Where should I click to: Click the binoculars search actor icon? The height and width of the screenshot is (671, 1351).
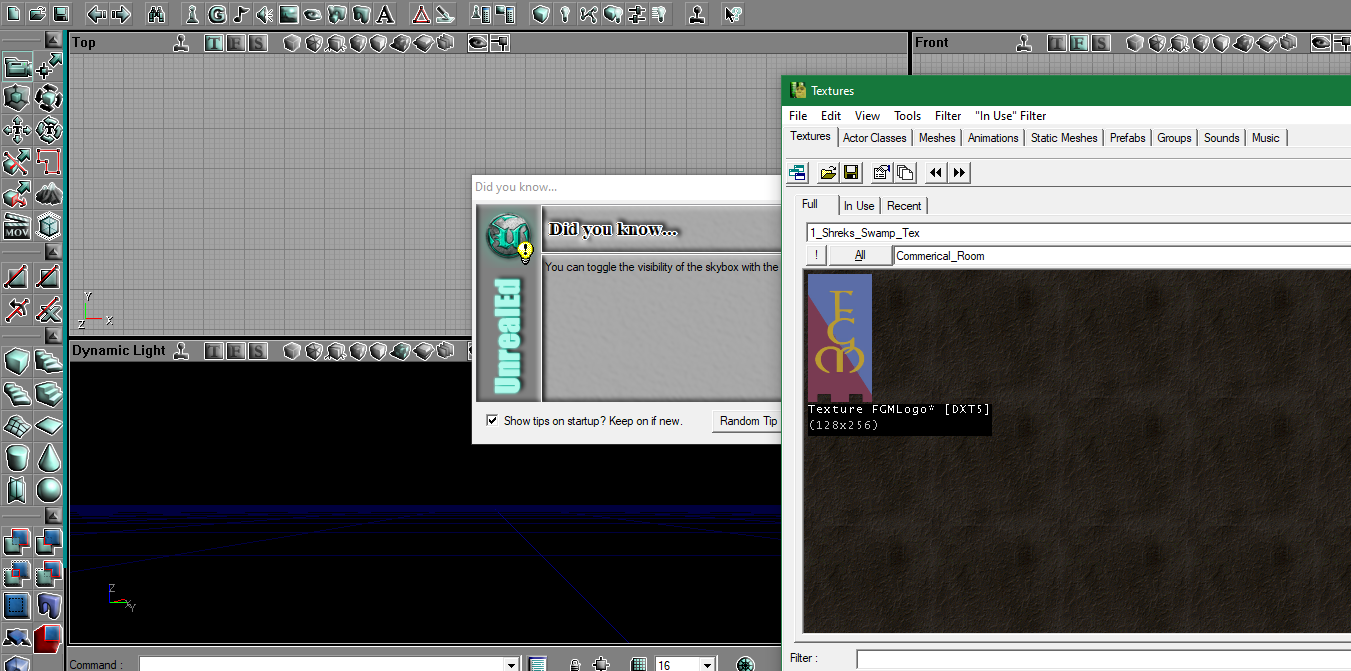click(156, 14)
